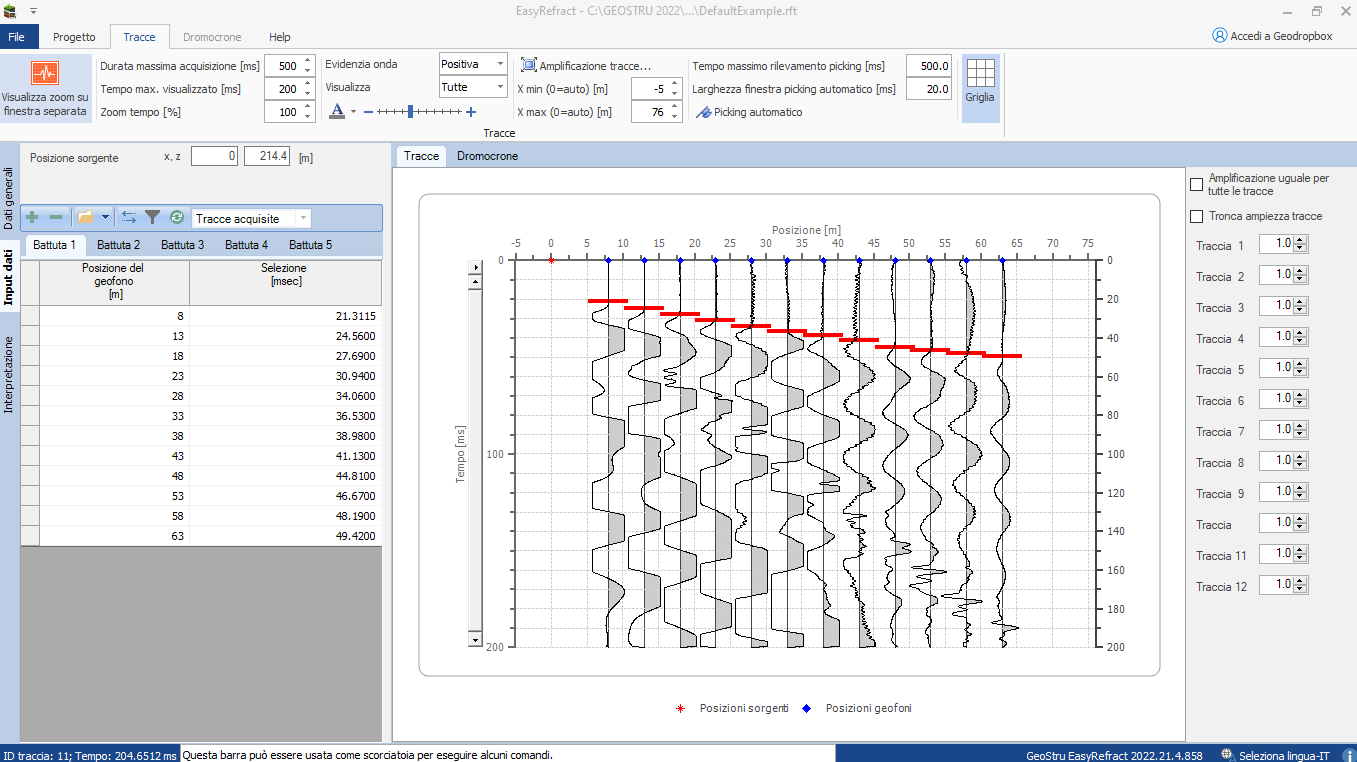Click the source position x field
The width and height of the screenshot is (1357, 762).
click(215, 156)
